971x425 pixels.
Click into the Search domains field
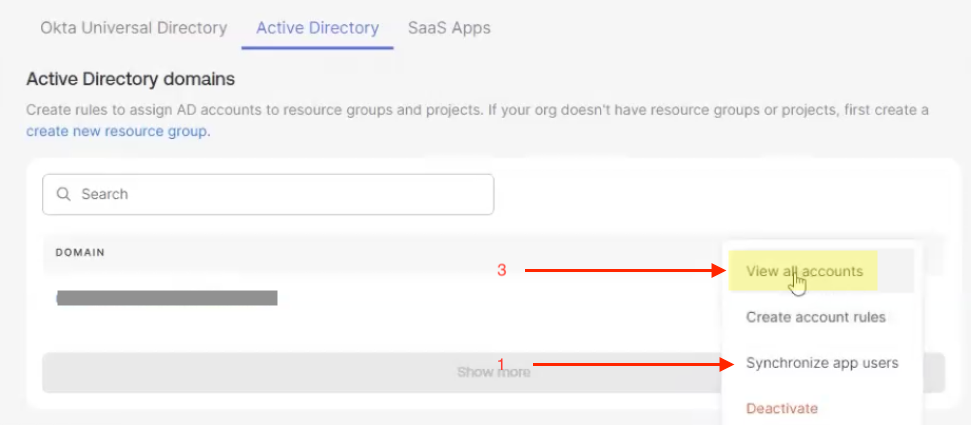(x=268, y=195)
